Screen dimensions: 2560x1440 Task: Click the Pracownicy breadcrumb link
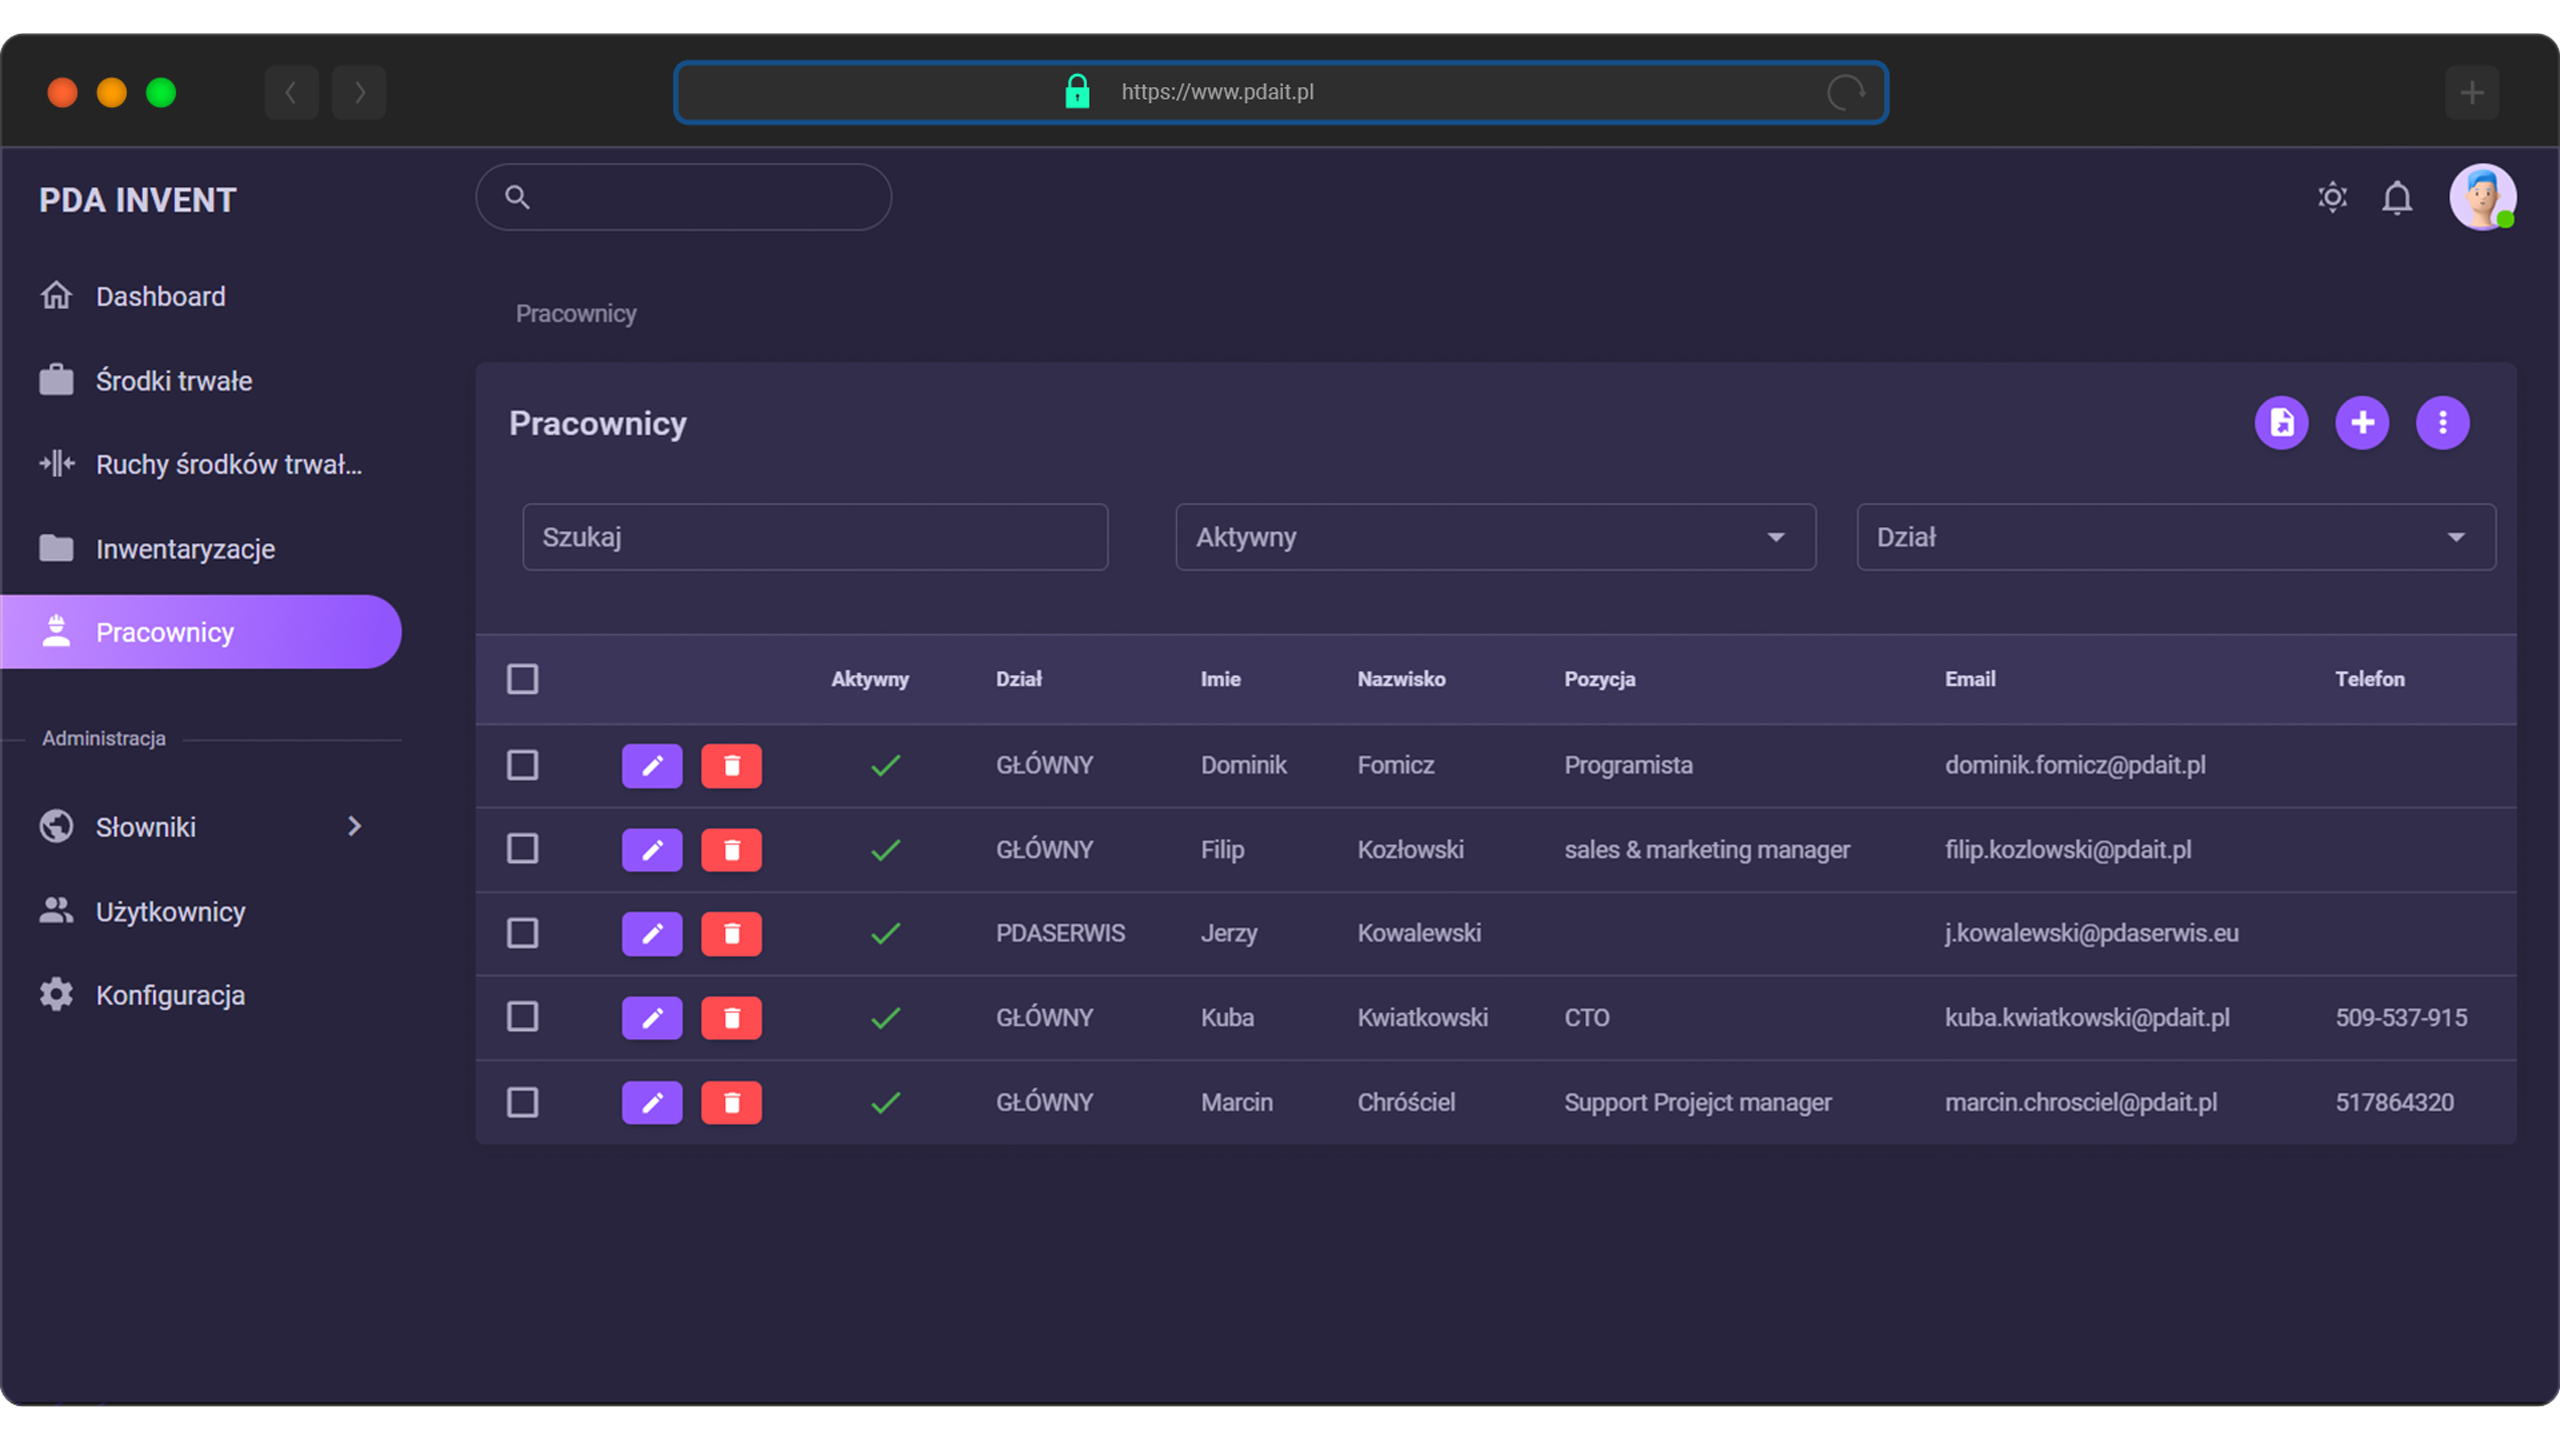[x=576, y=314]
